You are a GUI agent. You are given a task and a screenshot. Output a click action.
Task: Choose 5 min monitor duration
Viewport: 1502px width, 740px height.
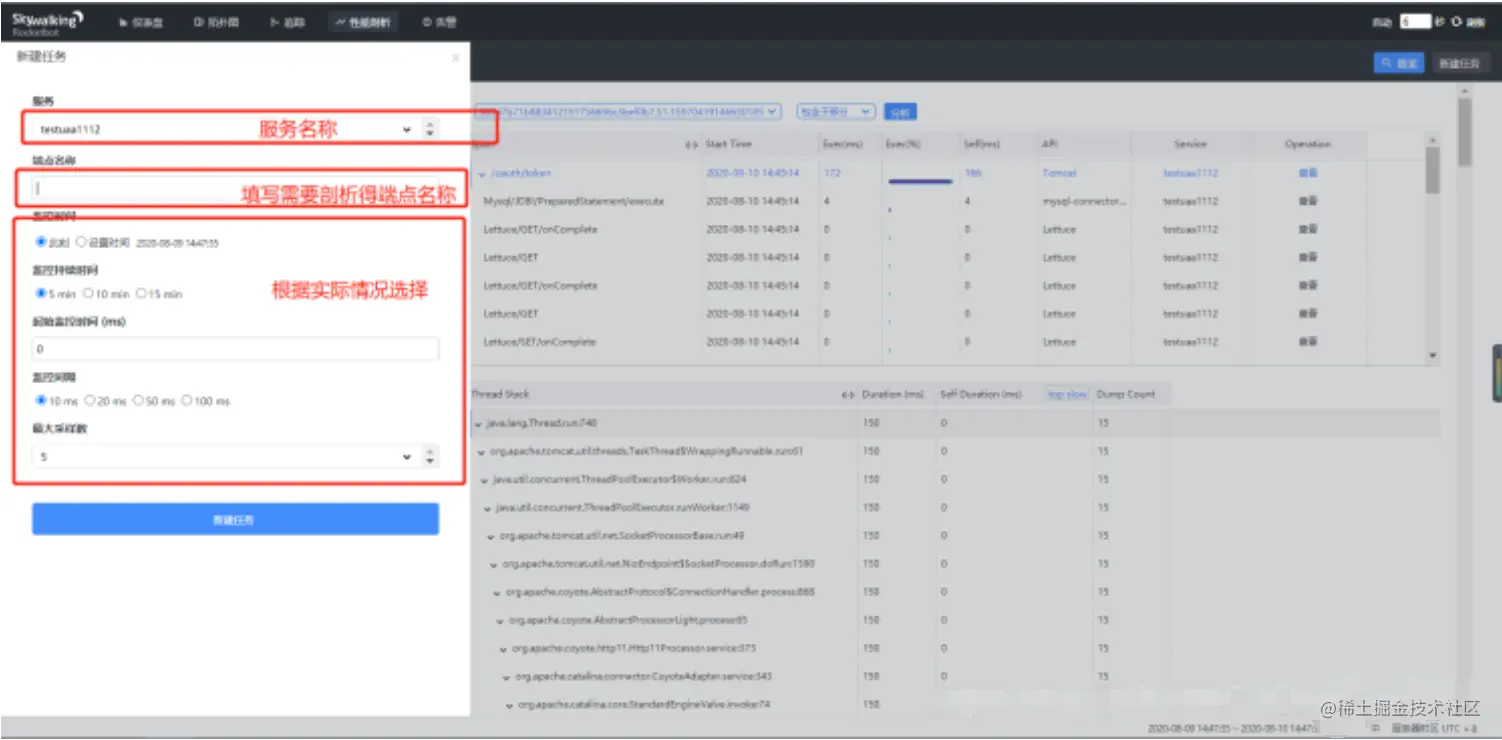(x=41, y=294)
